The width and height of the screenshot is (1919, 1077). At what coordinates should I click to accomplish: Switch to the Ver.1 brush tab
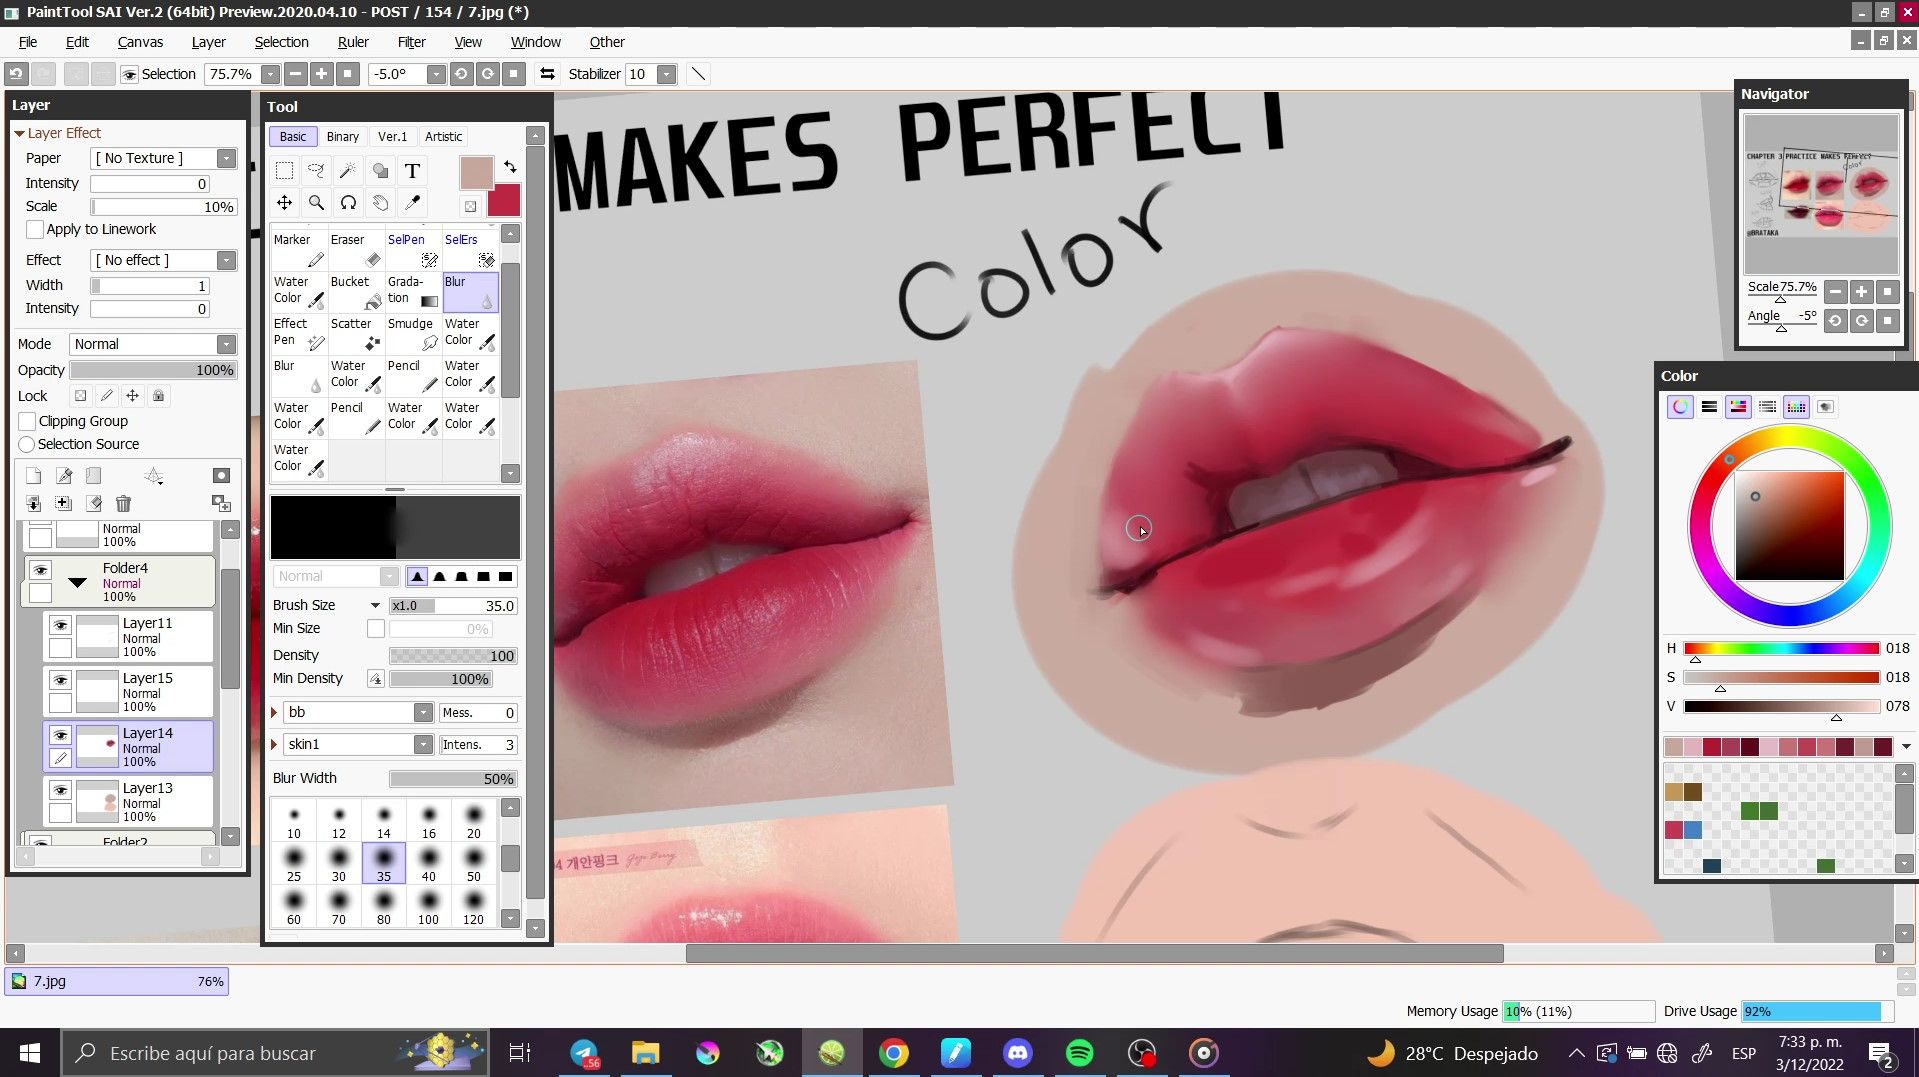coord(392,137)
